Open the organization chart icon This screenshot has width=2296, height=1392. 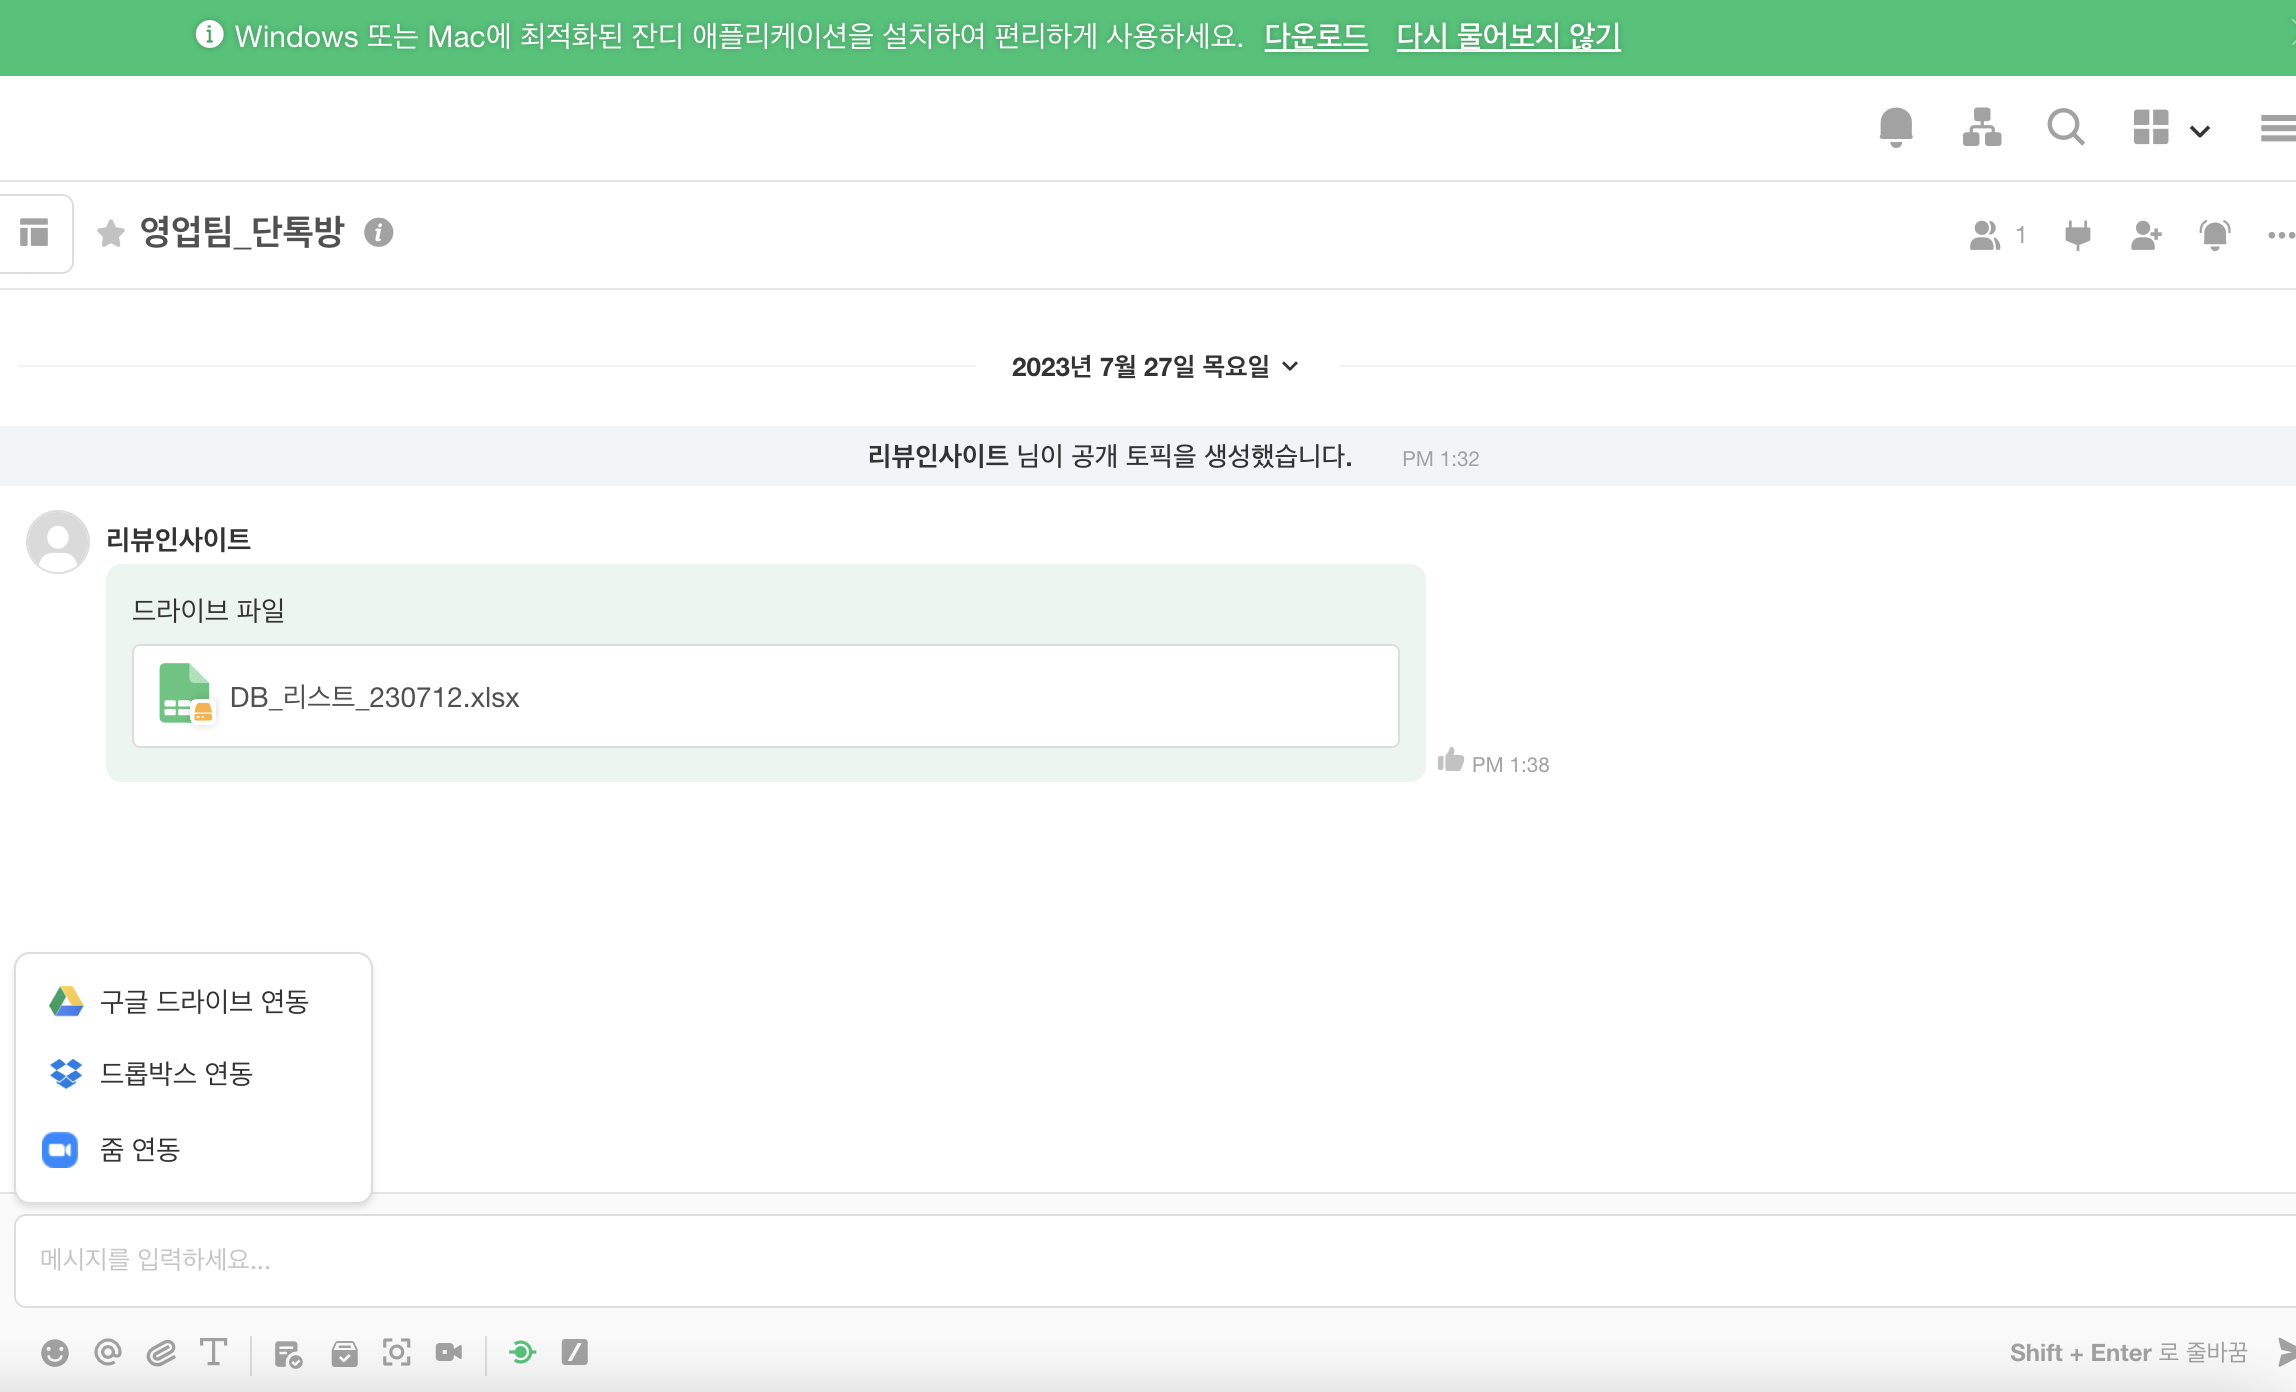coord(1981,128)
